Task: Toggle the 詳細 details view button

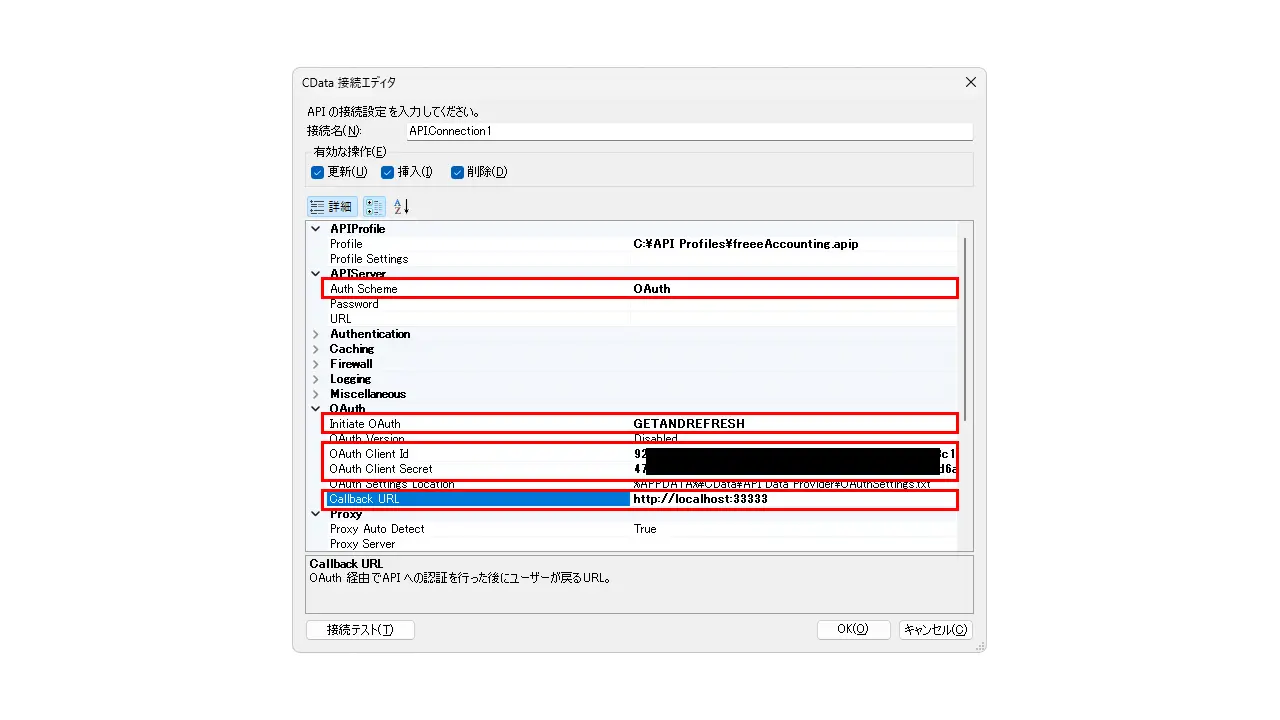Action: pyautogui.click(x=332, y=207)
